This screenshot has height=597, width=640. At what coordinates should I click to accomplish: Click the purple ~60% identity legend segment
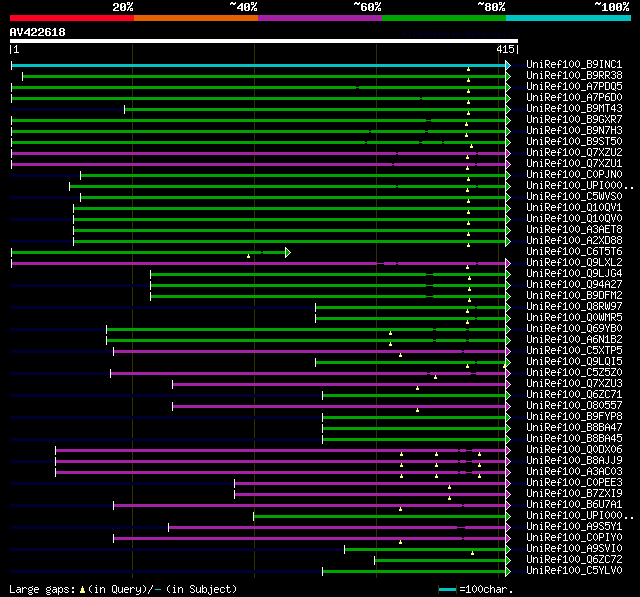click(320, 18)
